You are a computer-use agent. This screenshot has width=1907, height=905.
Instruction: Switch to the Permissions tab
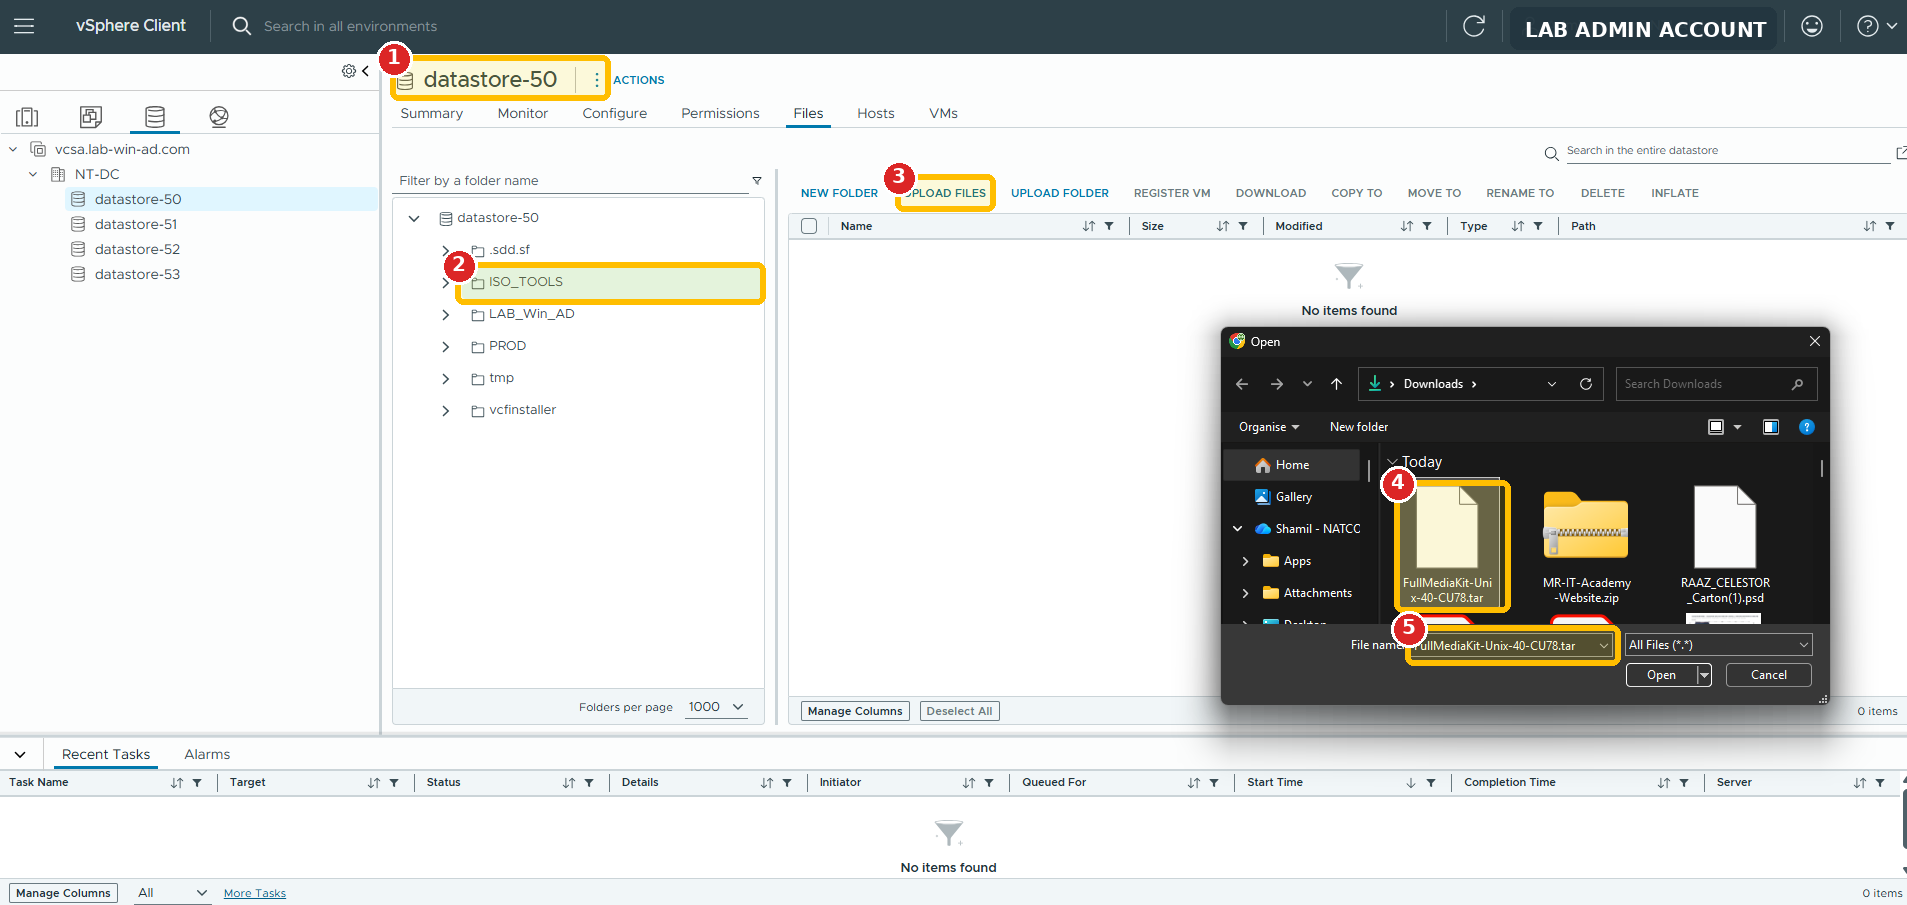coord(720,113)
